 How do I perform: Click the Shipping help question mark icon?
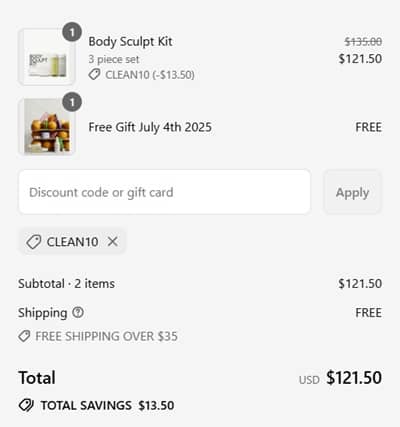point(78,312)
